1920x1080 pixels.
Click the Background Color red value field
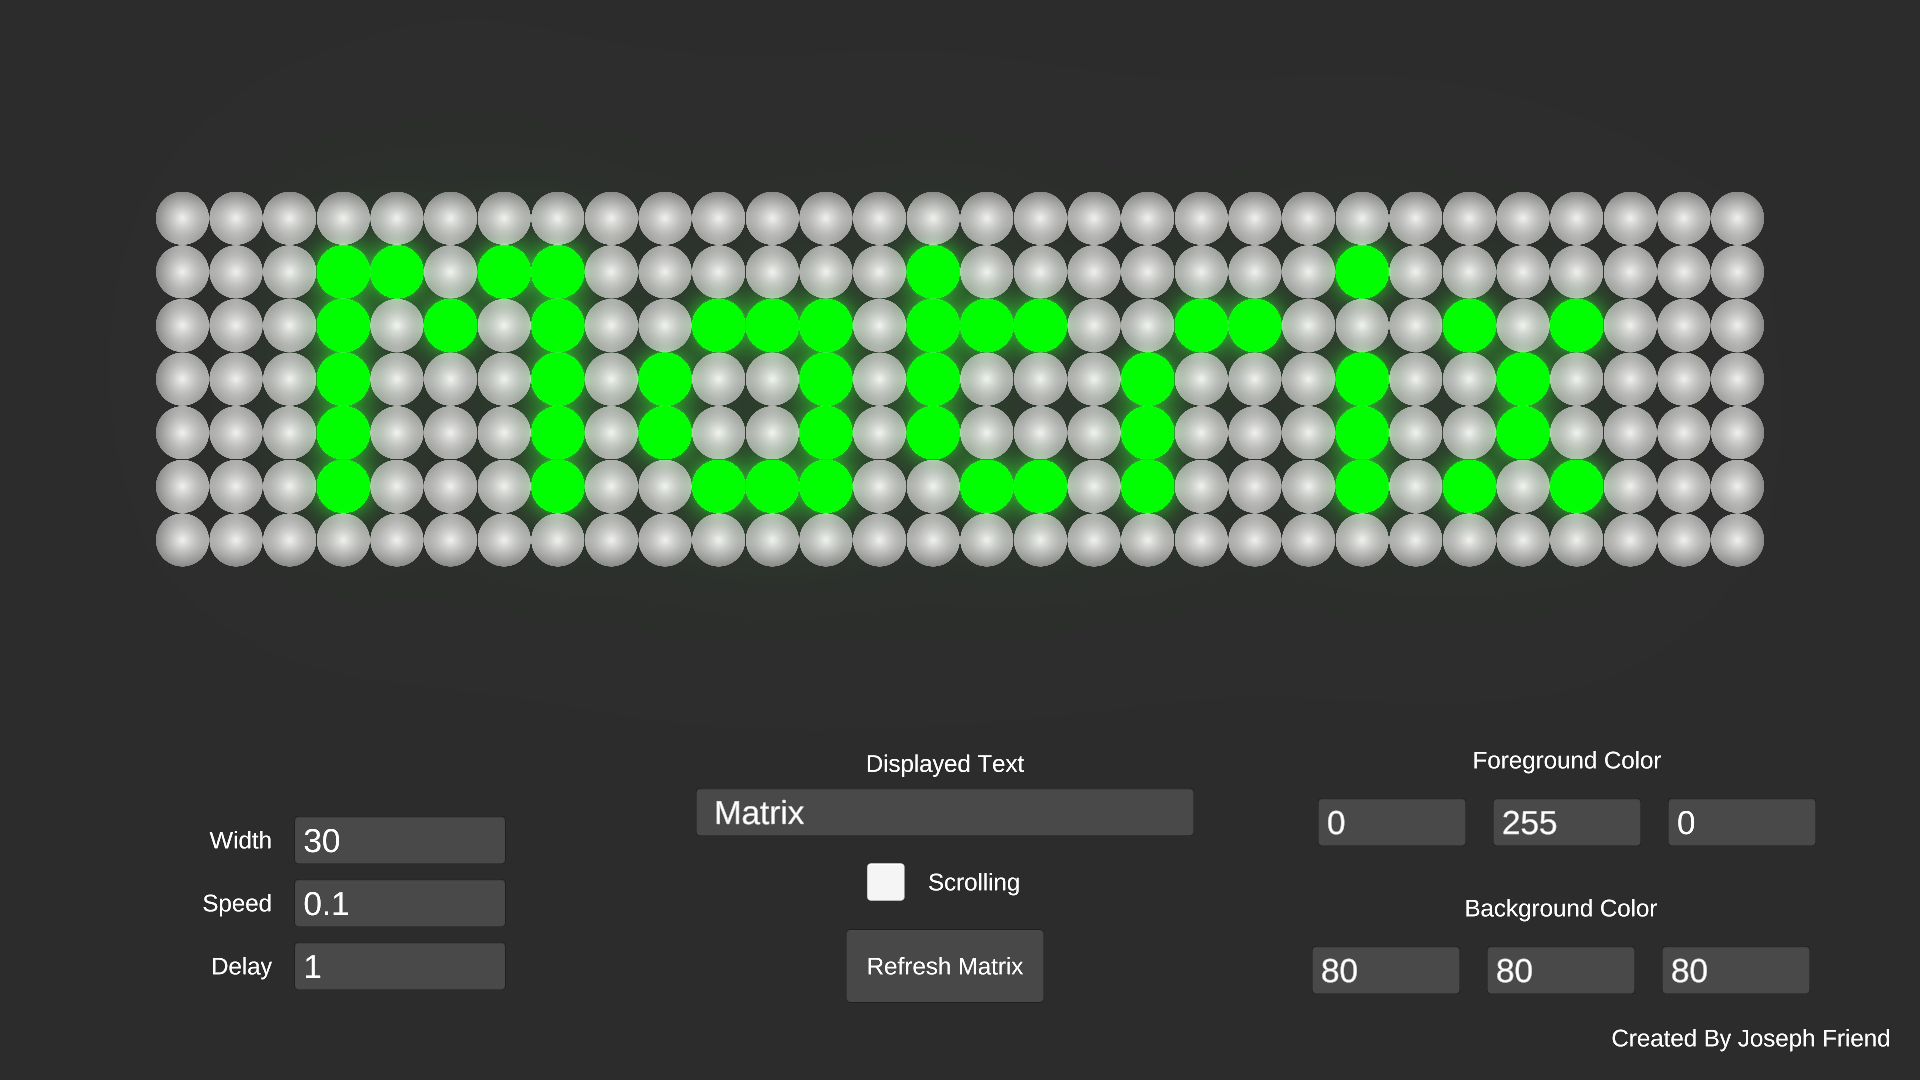pyautogui.click(x=1385, y=970)
